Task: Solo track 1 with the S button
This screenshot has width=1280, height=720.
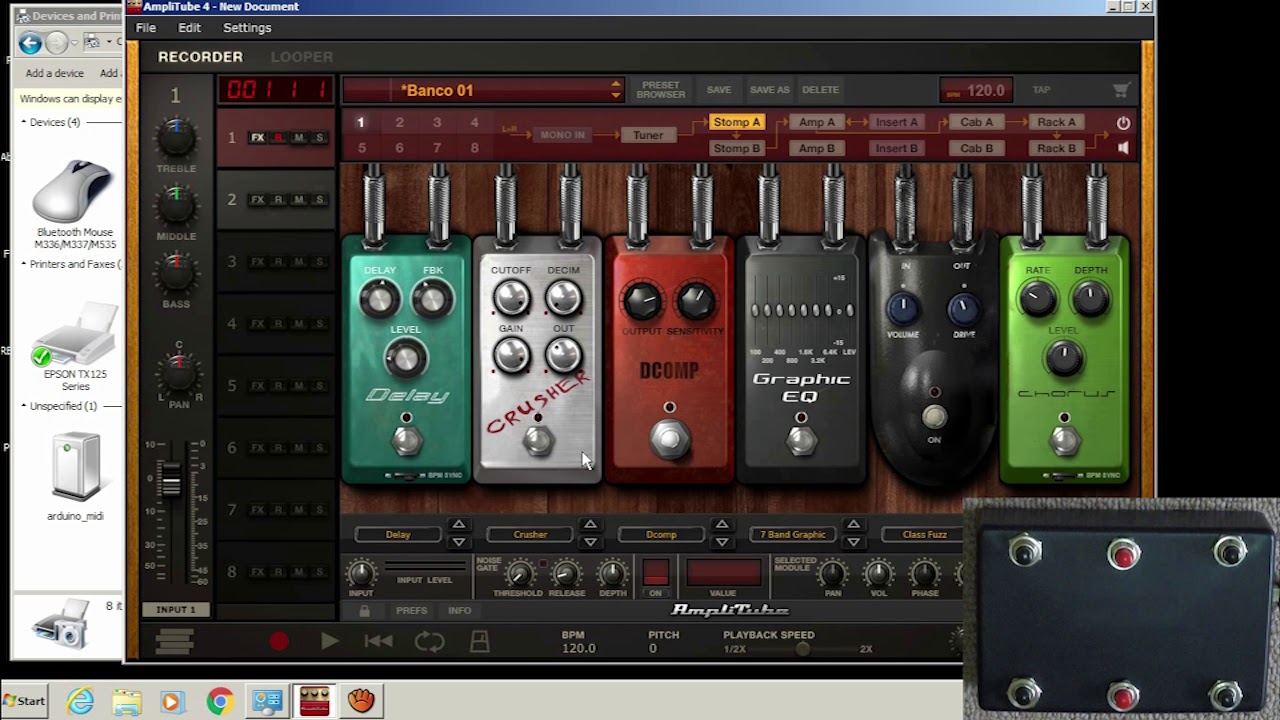Action: pyautogui.click(x=319, y=138)
